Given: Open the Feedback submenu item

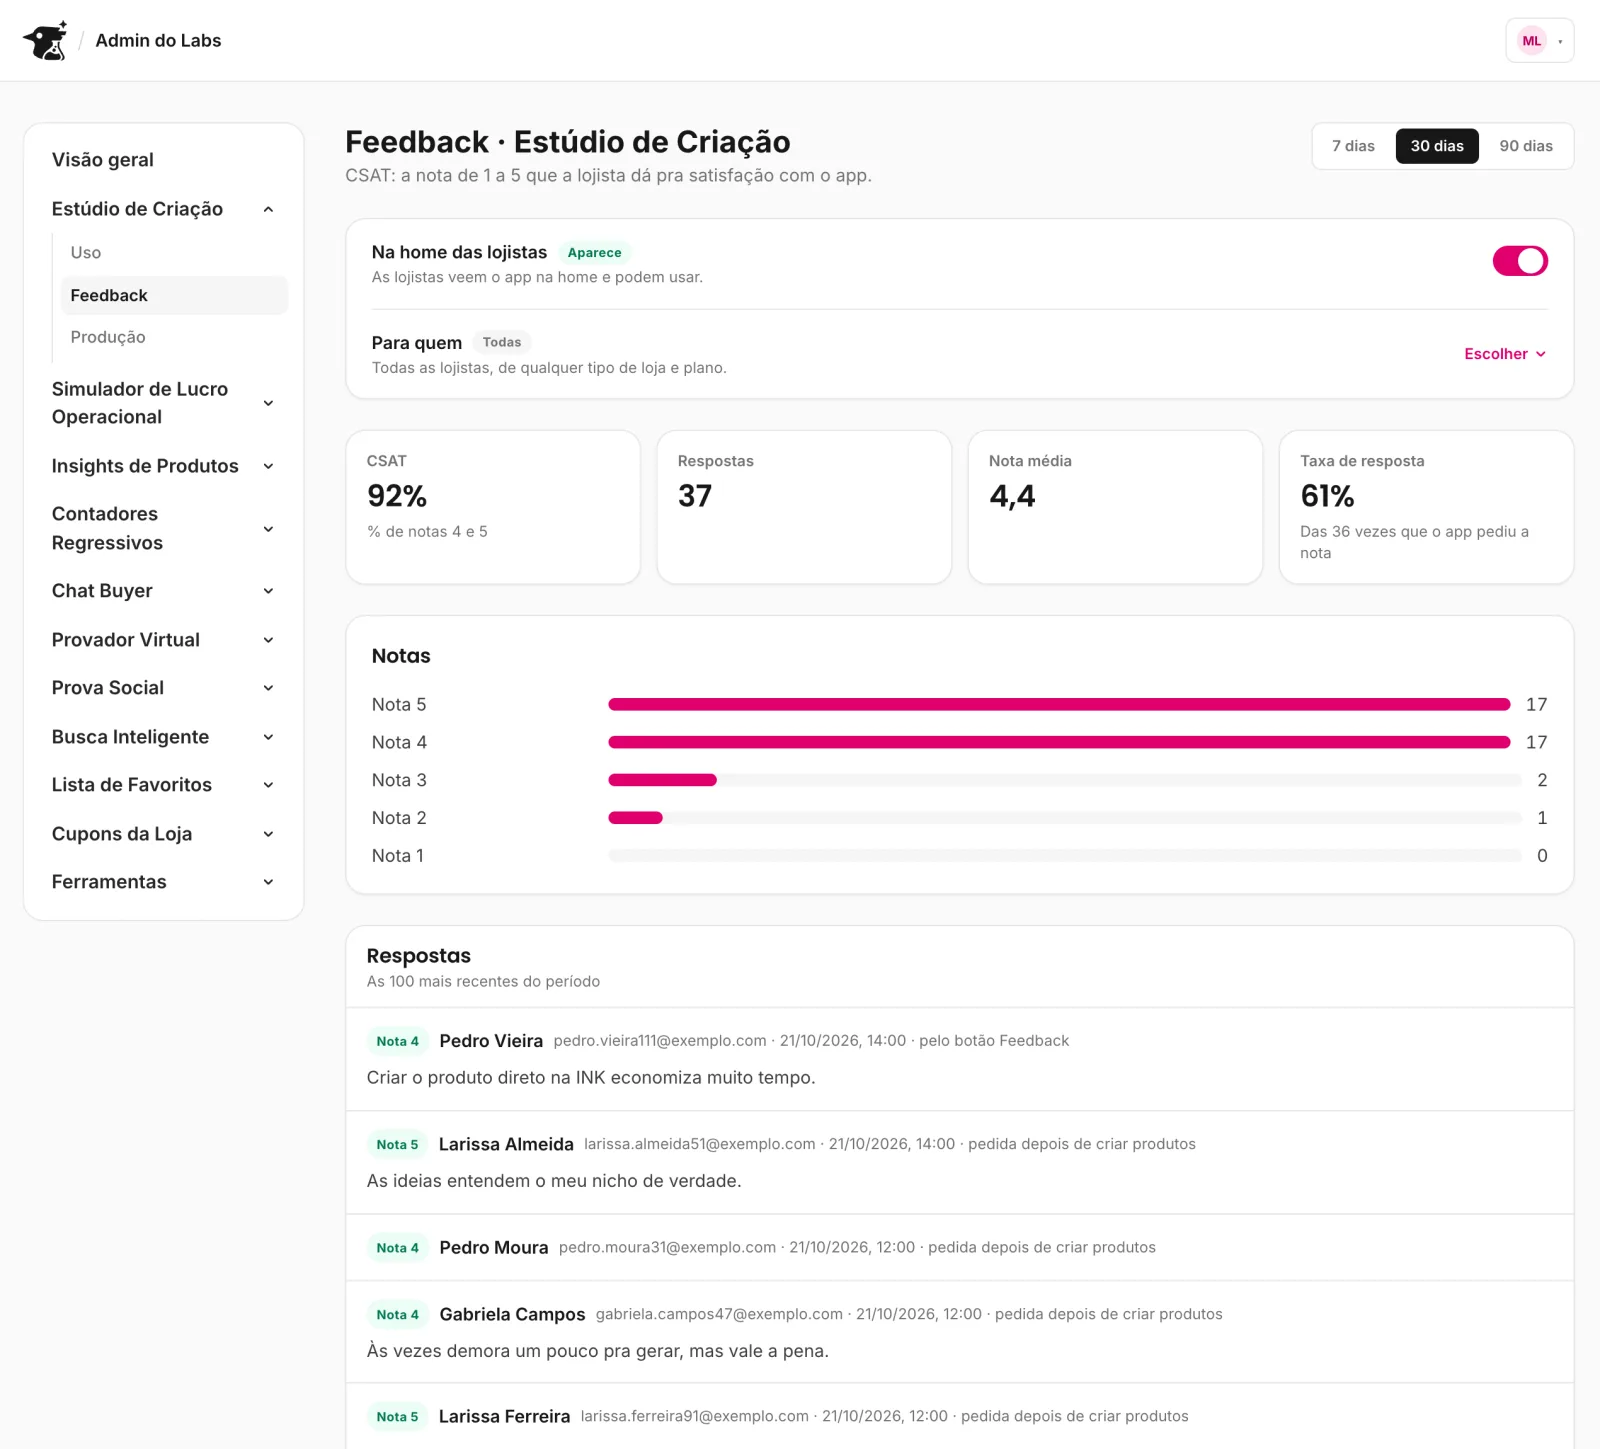Looking at the screenshot, I should 174,296.
